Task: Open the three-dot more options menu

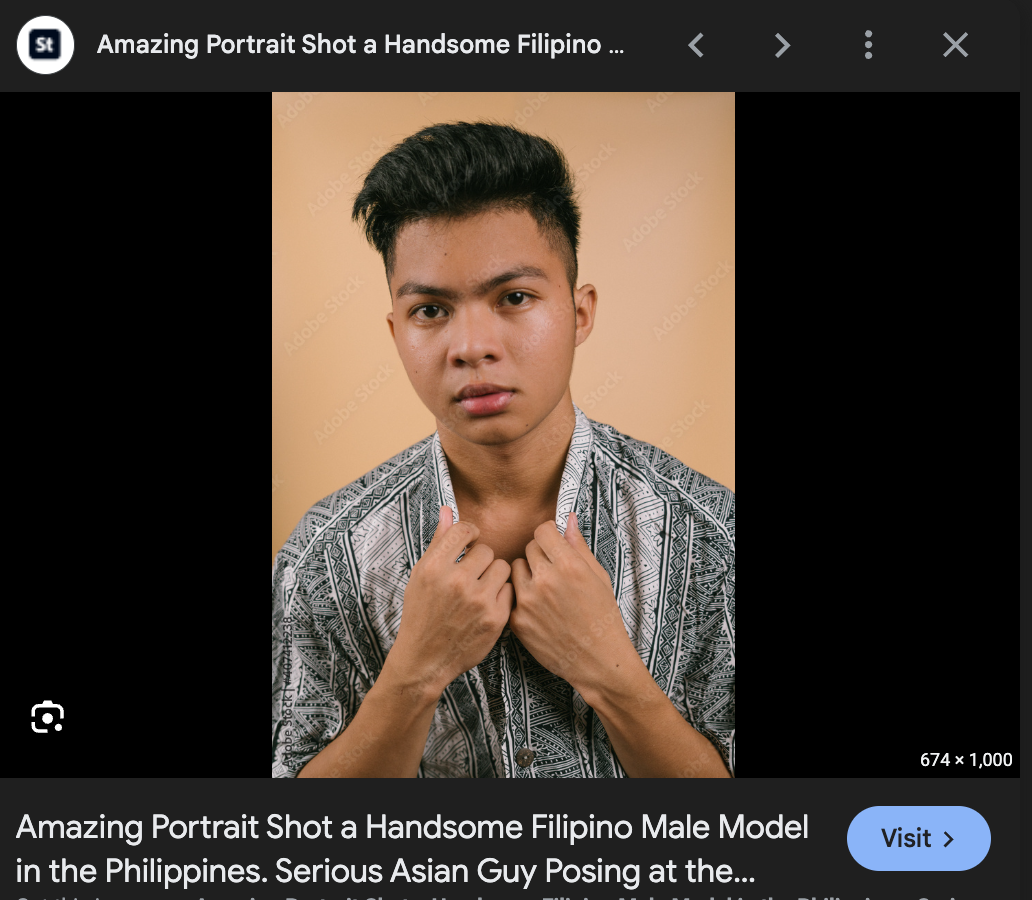Action: click(x=868, y=45)
